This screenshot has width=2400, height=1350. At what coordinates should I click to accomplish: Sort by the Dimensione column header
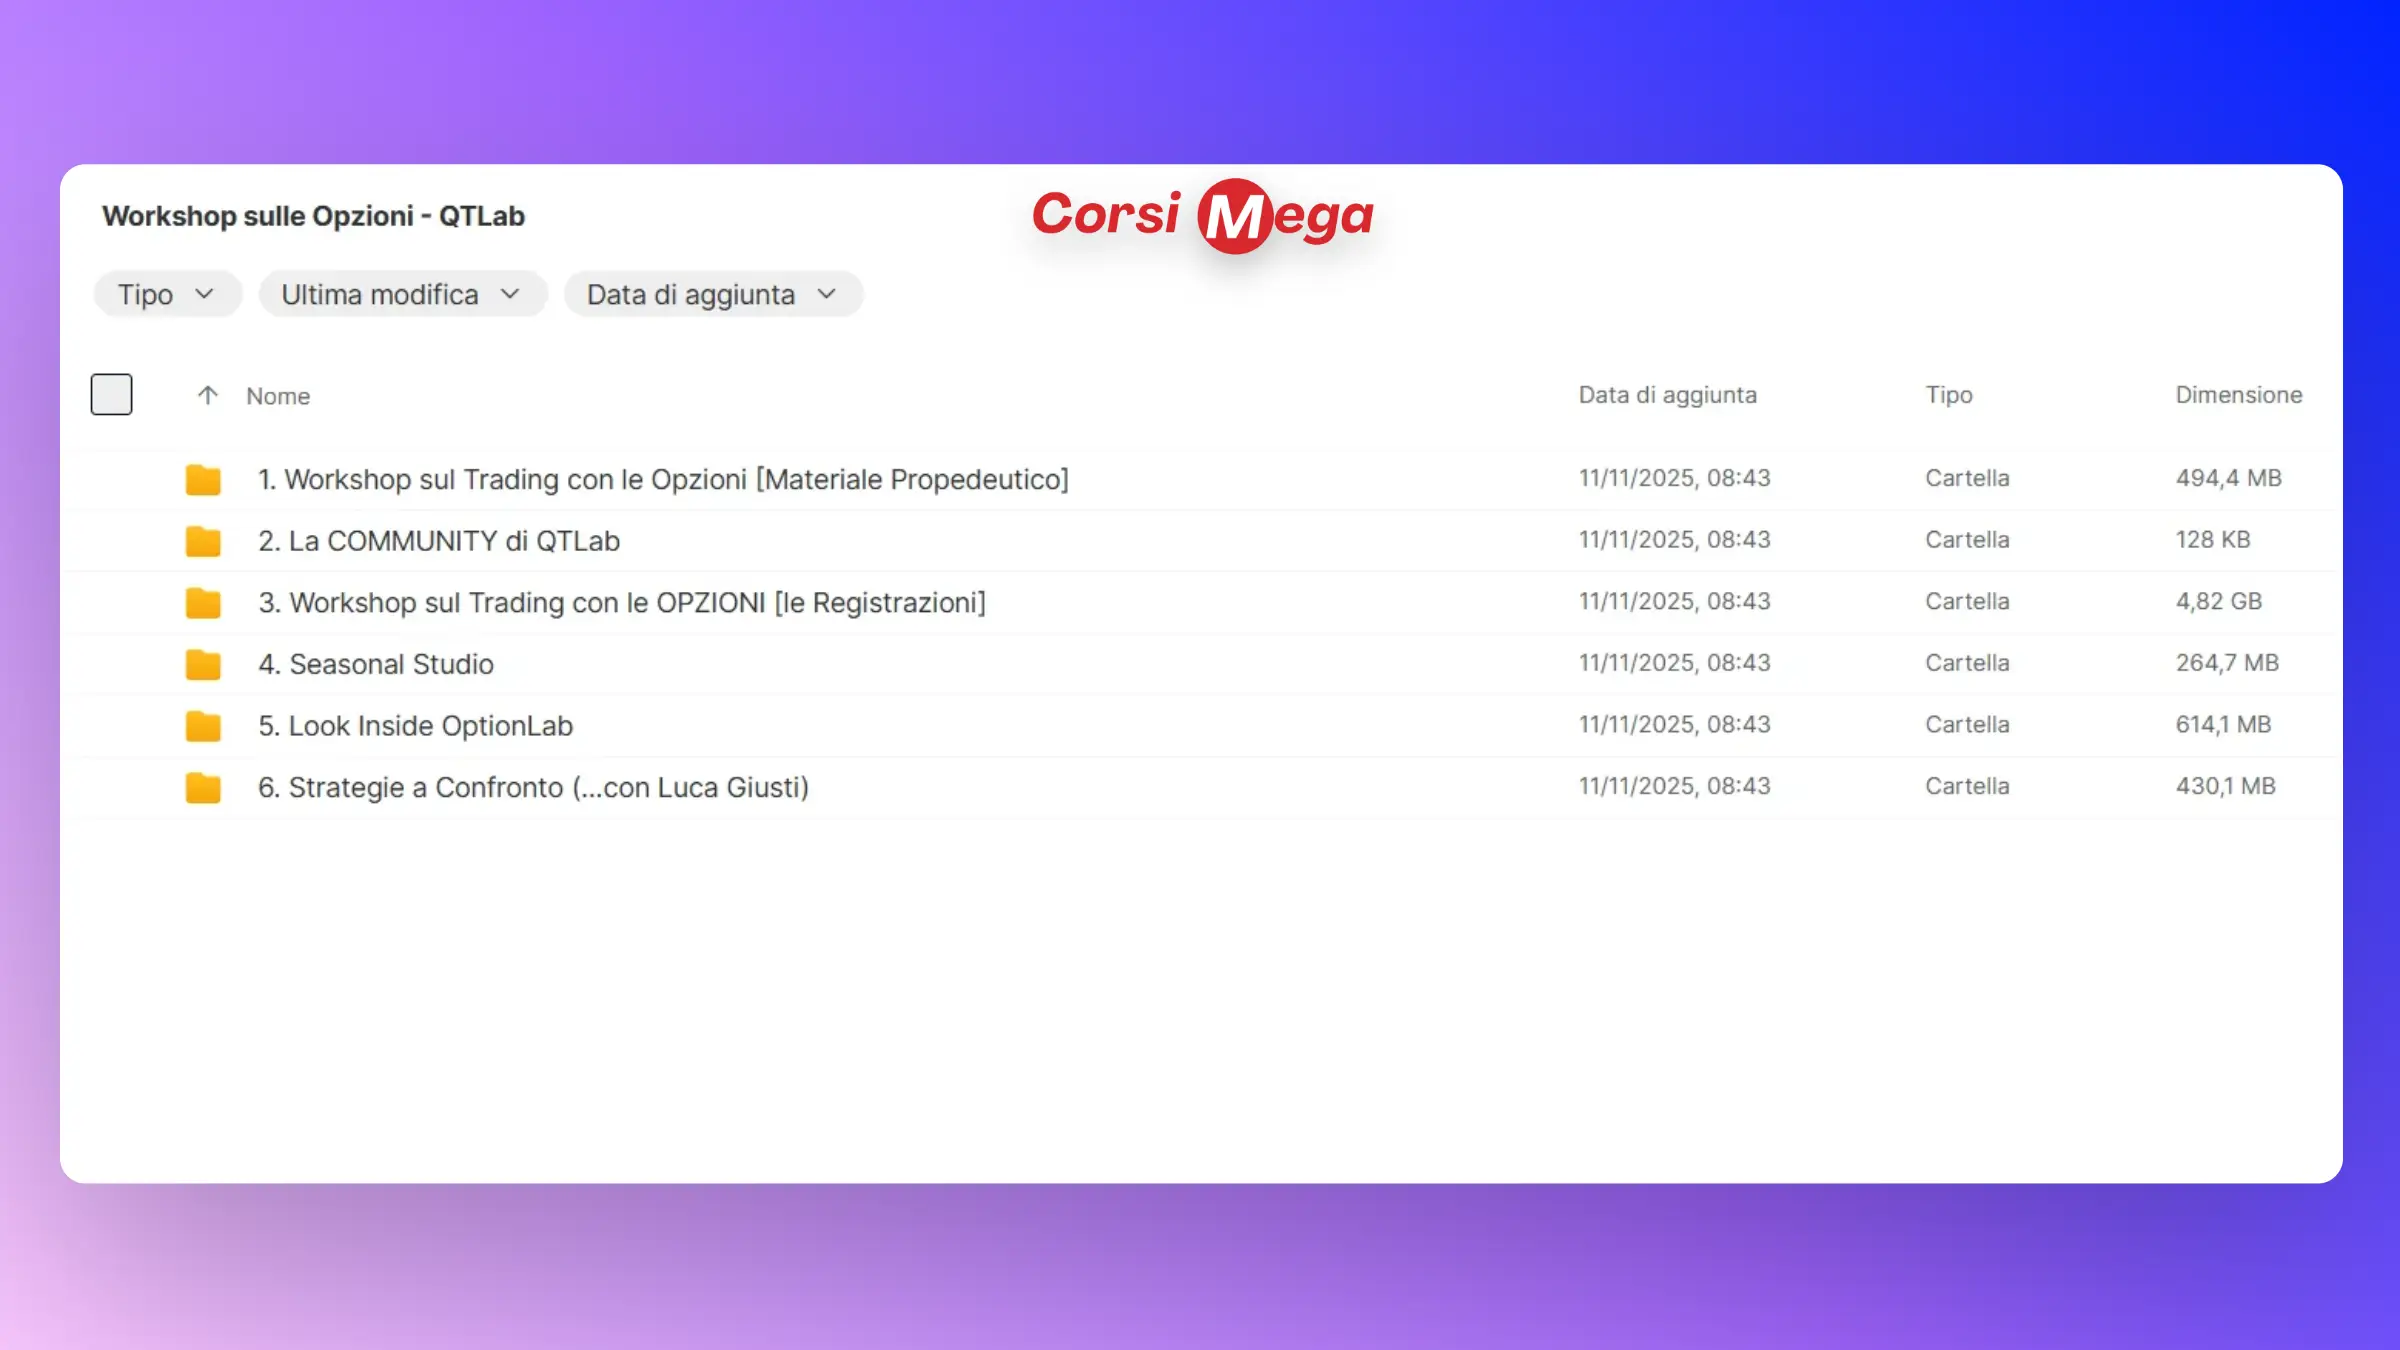tap(2238, 395)
